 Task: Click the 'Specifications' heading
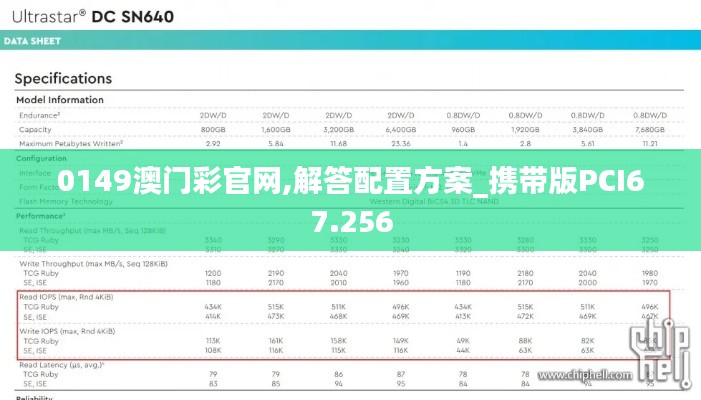click(63, 79)
